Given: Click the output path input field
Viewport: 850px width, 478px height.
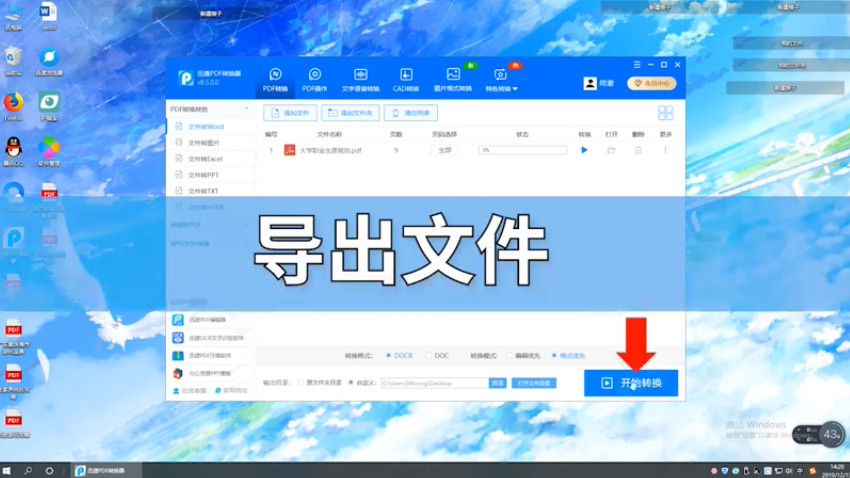Looking at the screenshot, I should 434,383.
